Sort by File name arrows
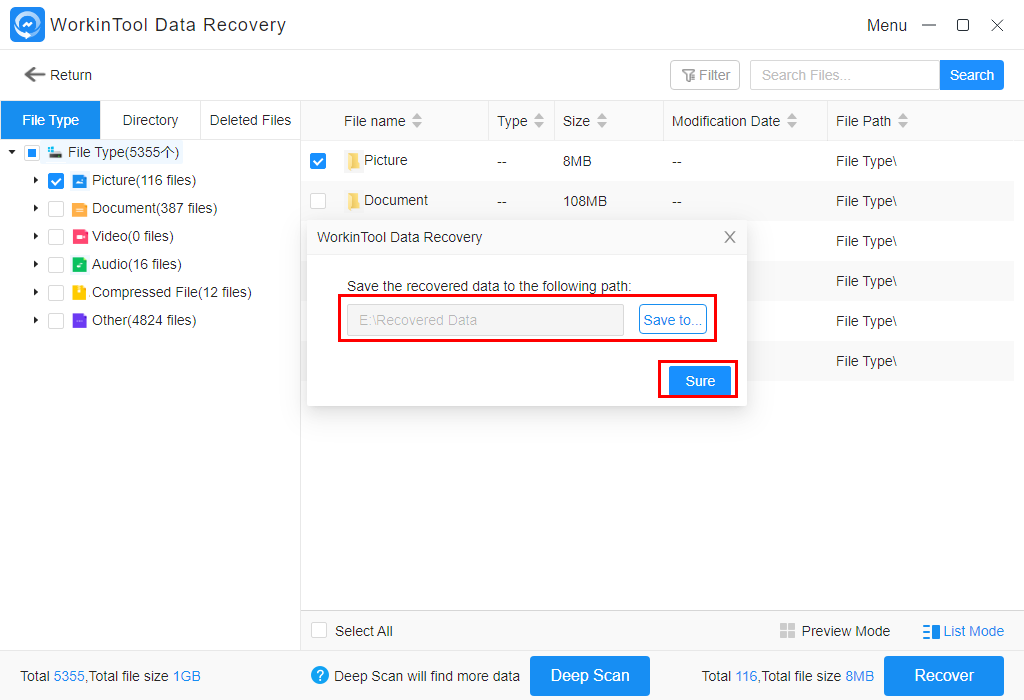1024x700 pixels. pos(417,121)
